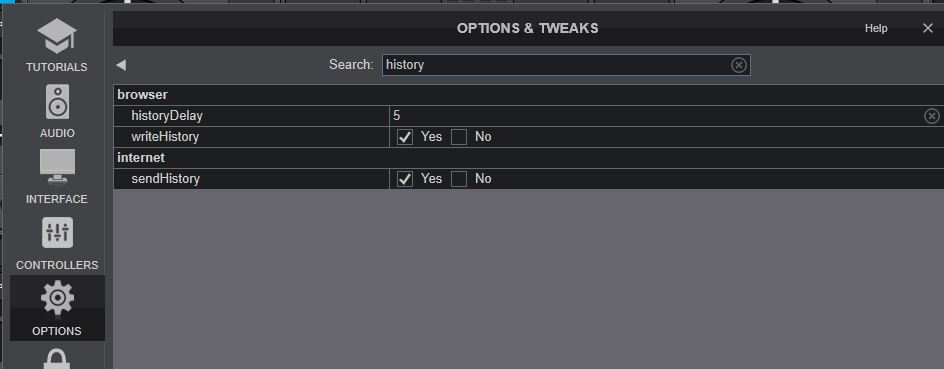
Task: Open Interface settings monitor icon
Action: 57,166
